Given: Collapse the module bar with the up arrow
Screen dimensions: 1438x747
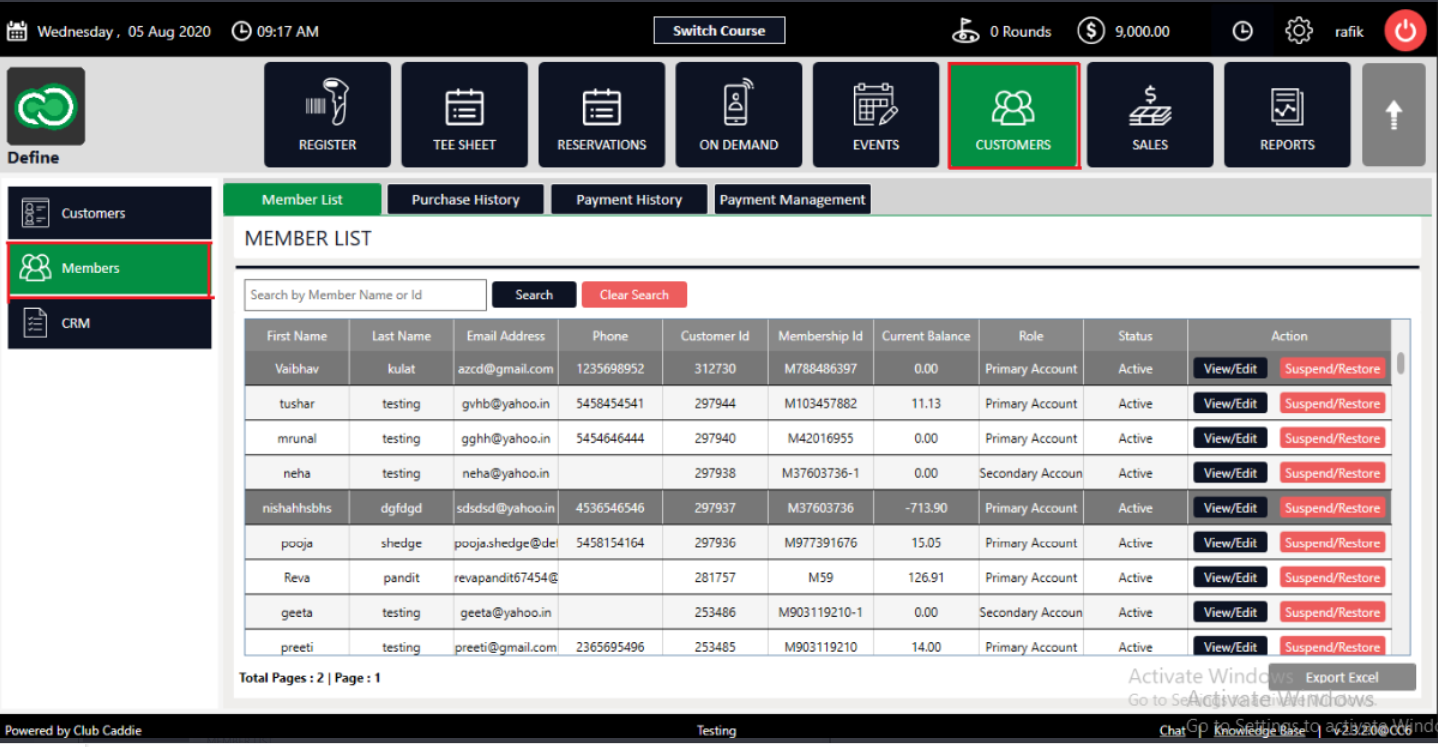Looking at the screenshot, I should 1393,114.
